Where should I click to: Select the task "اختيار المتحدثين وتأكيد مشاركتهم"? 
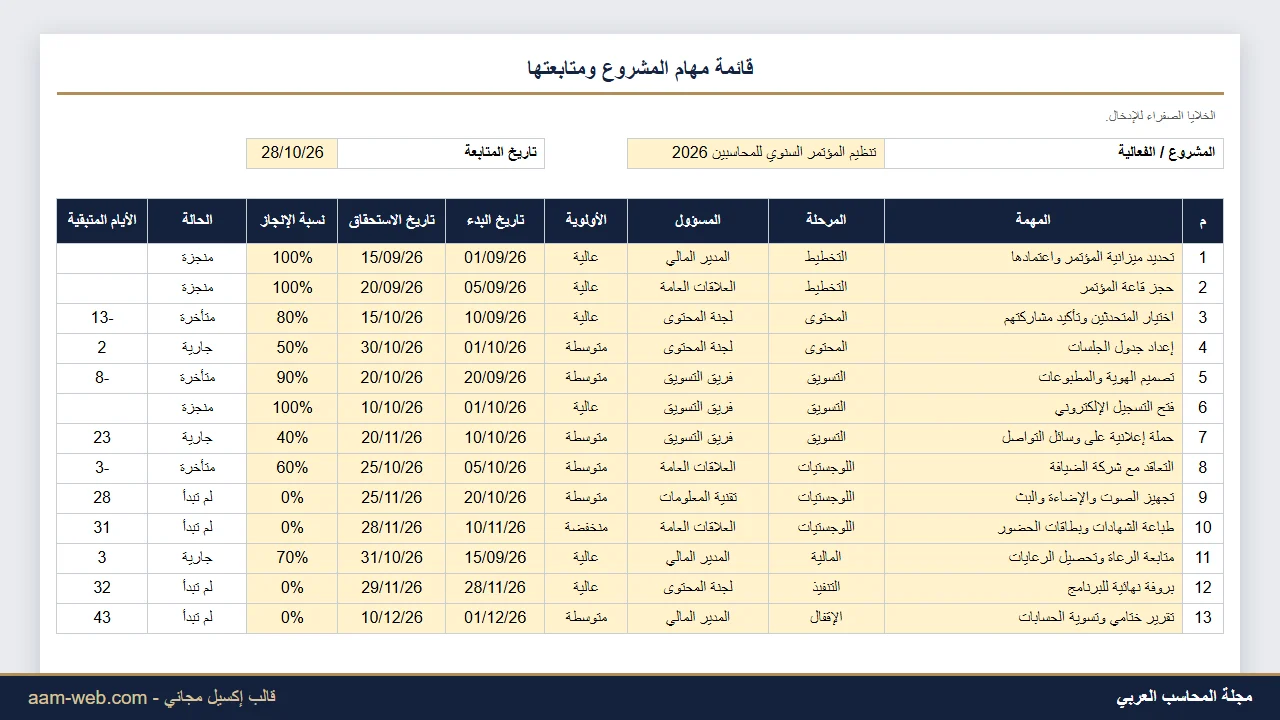click(1033, 318)
